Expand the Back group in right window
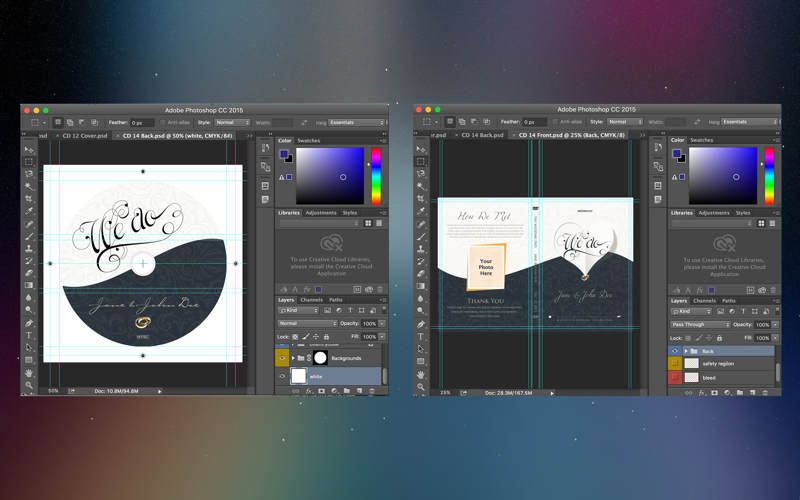800x500 pixels. [686, 351]
